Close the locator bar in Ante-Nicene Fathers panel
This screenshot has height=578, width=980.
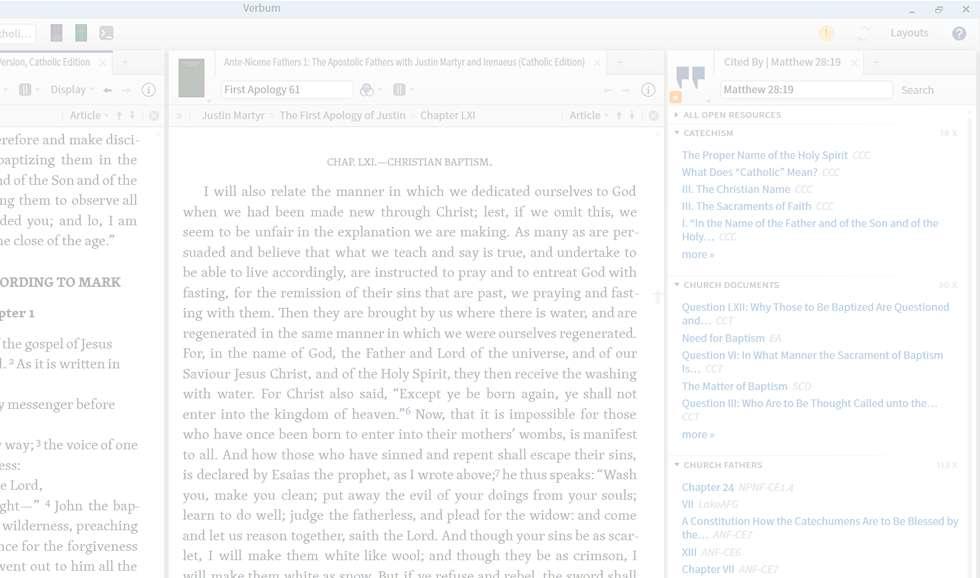653,116
